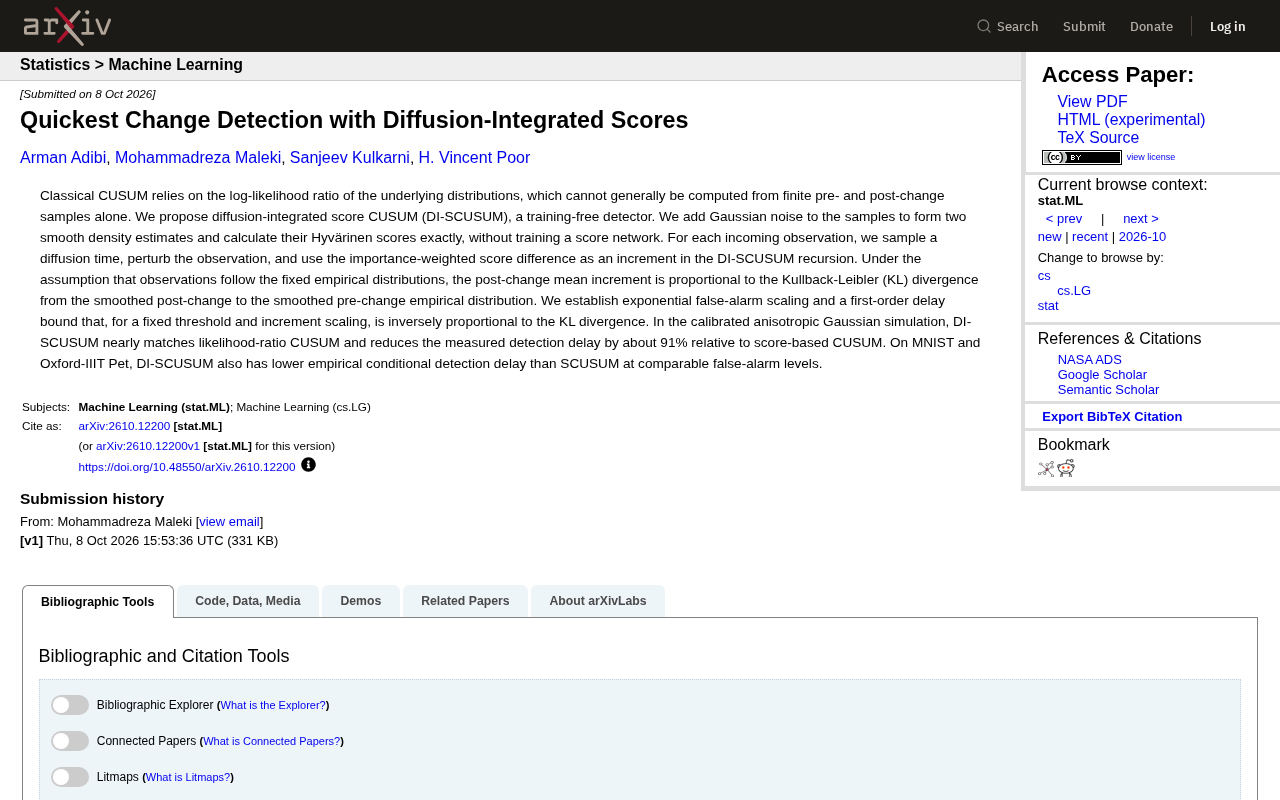Click Export BibTeX Citation
Screen dimensions: 1280x800
pos(1112,417)
